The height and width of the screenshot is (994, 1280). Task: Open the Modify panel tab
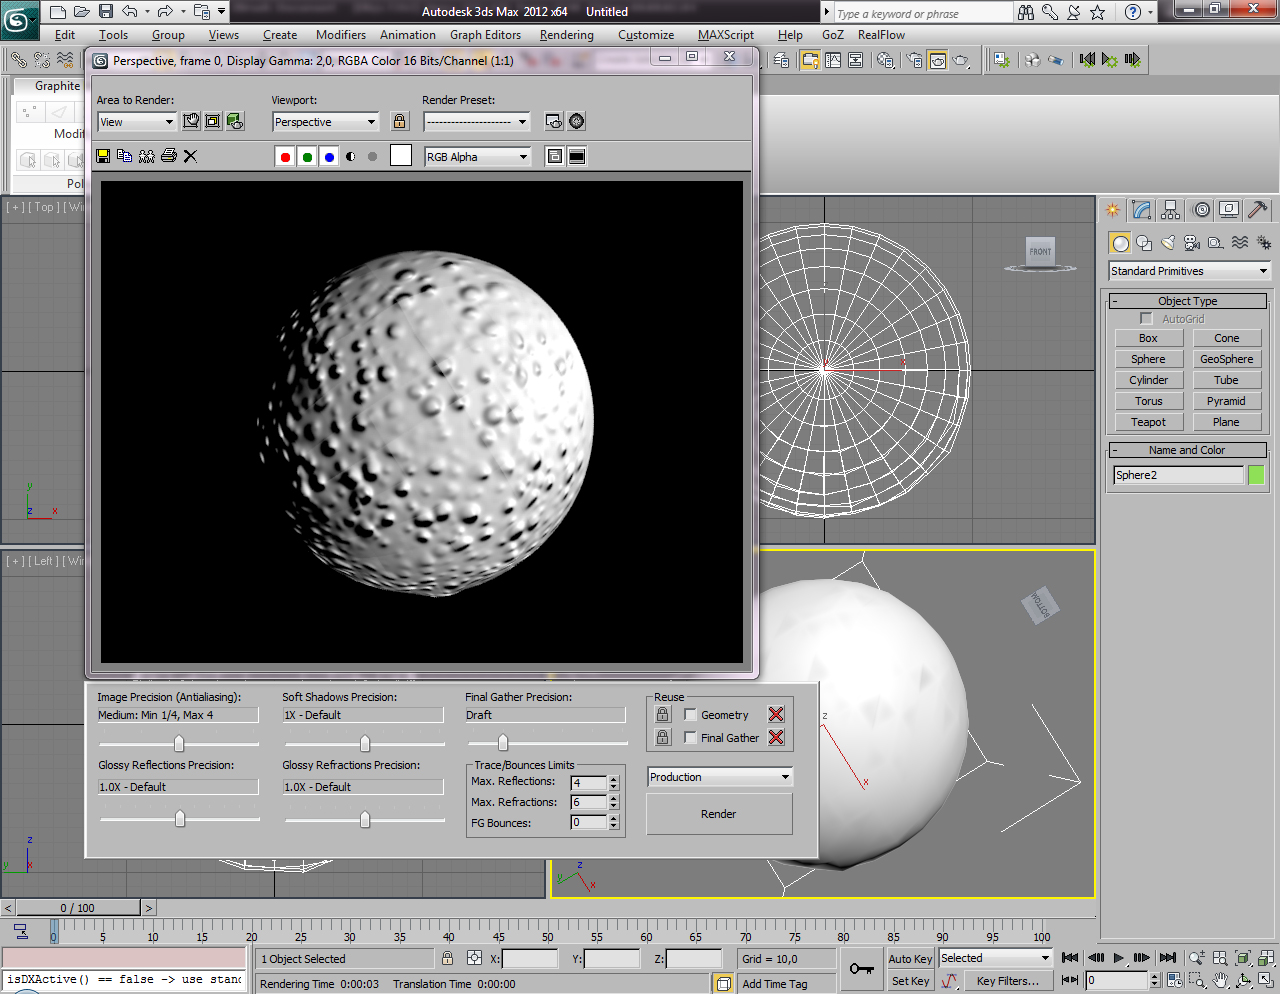(1141, 210)
